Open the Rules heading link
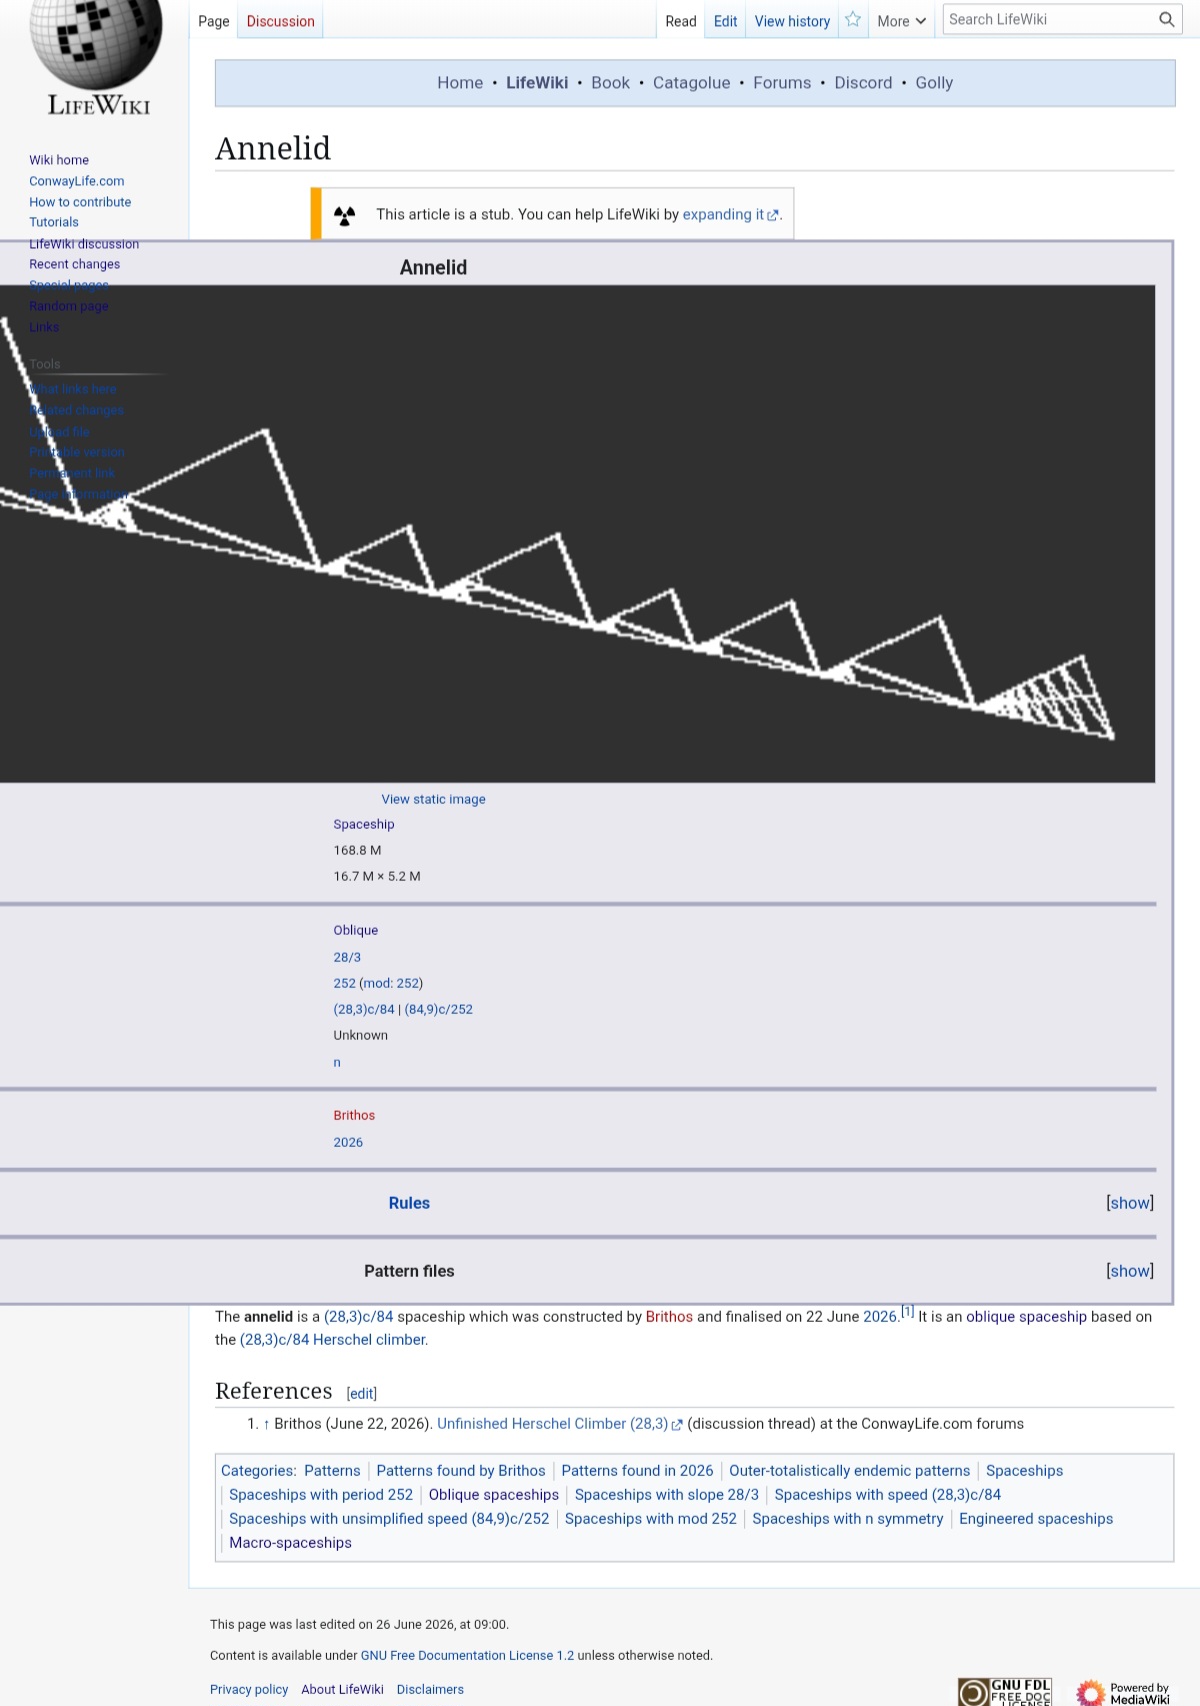This screenshot has width=1200, height=1706. (x=409, y=1203)
